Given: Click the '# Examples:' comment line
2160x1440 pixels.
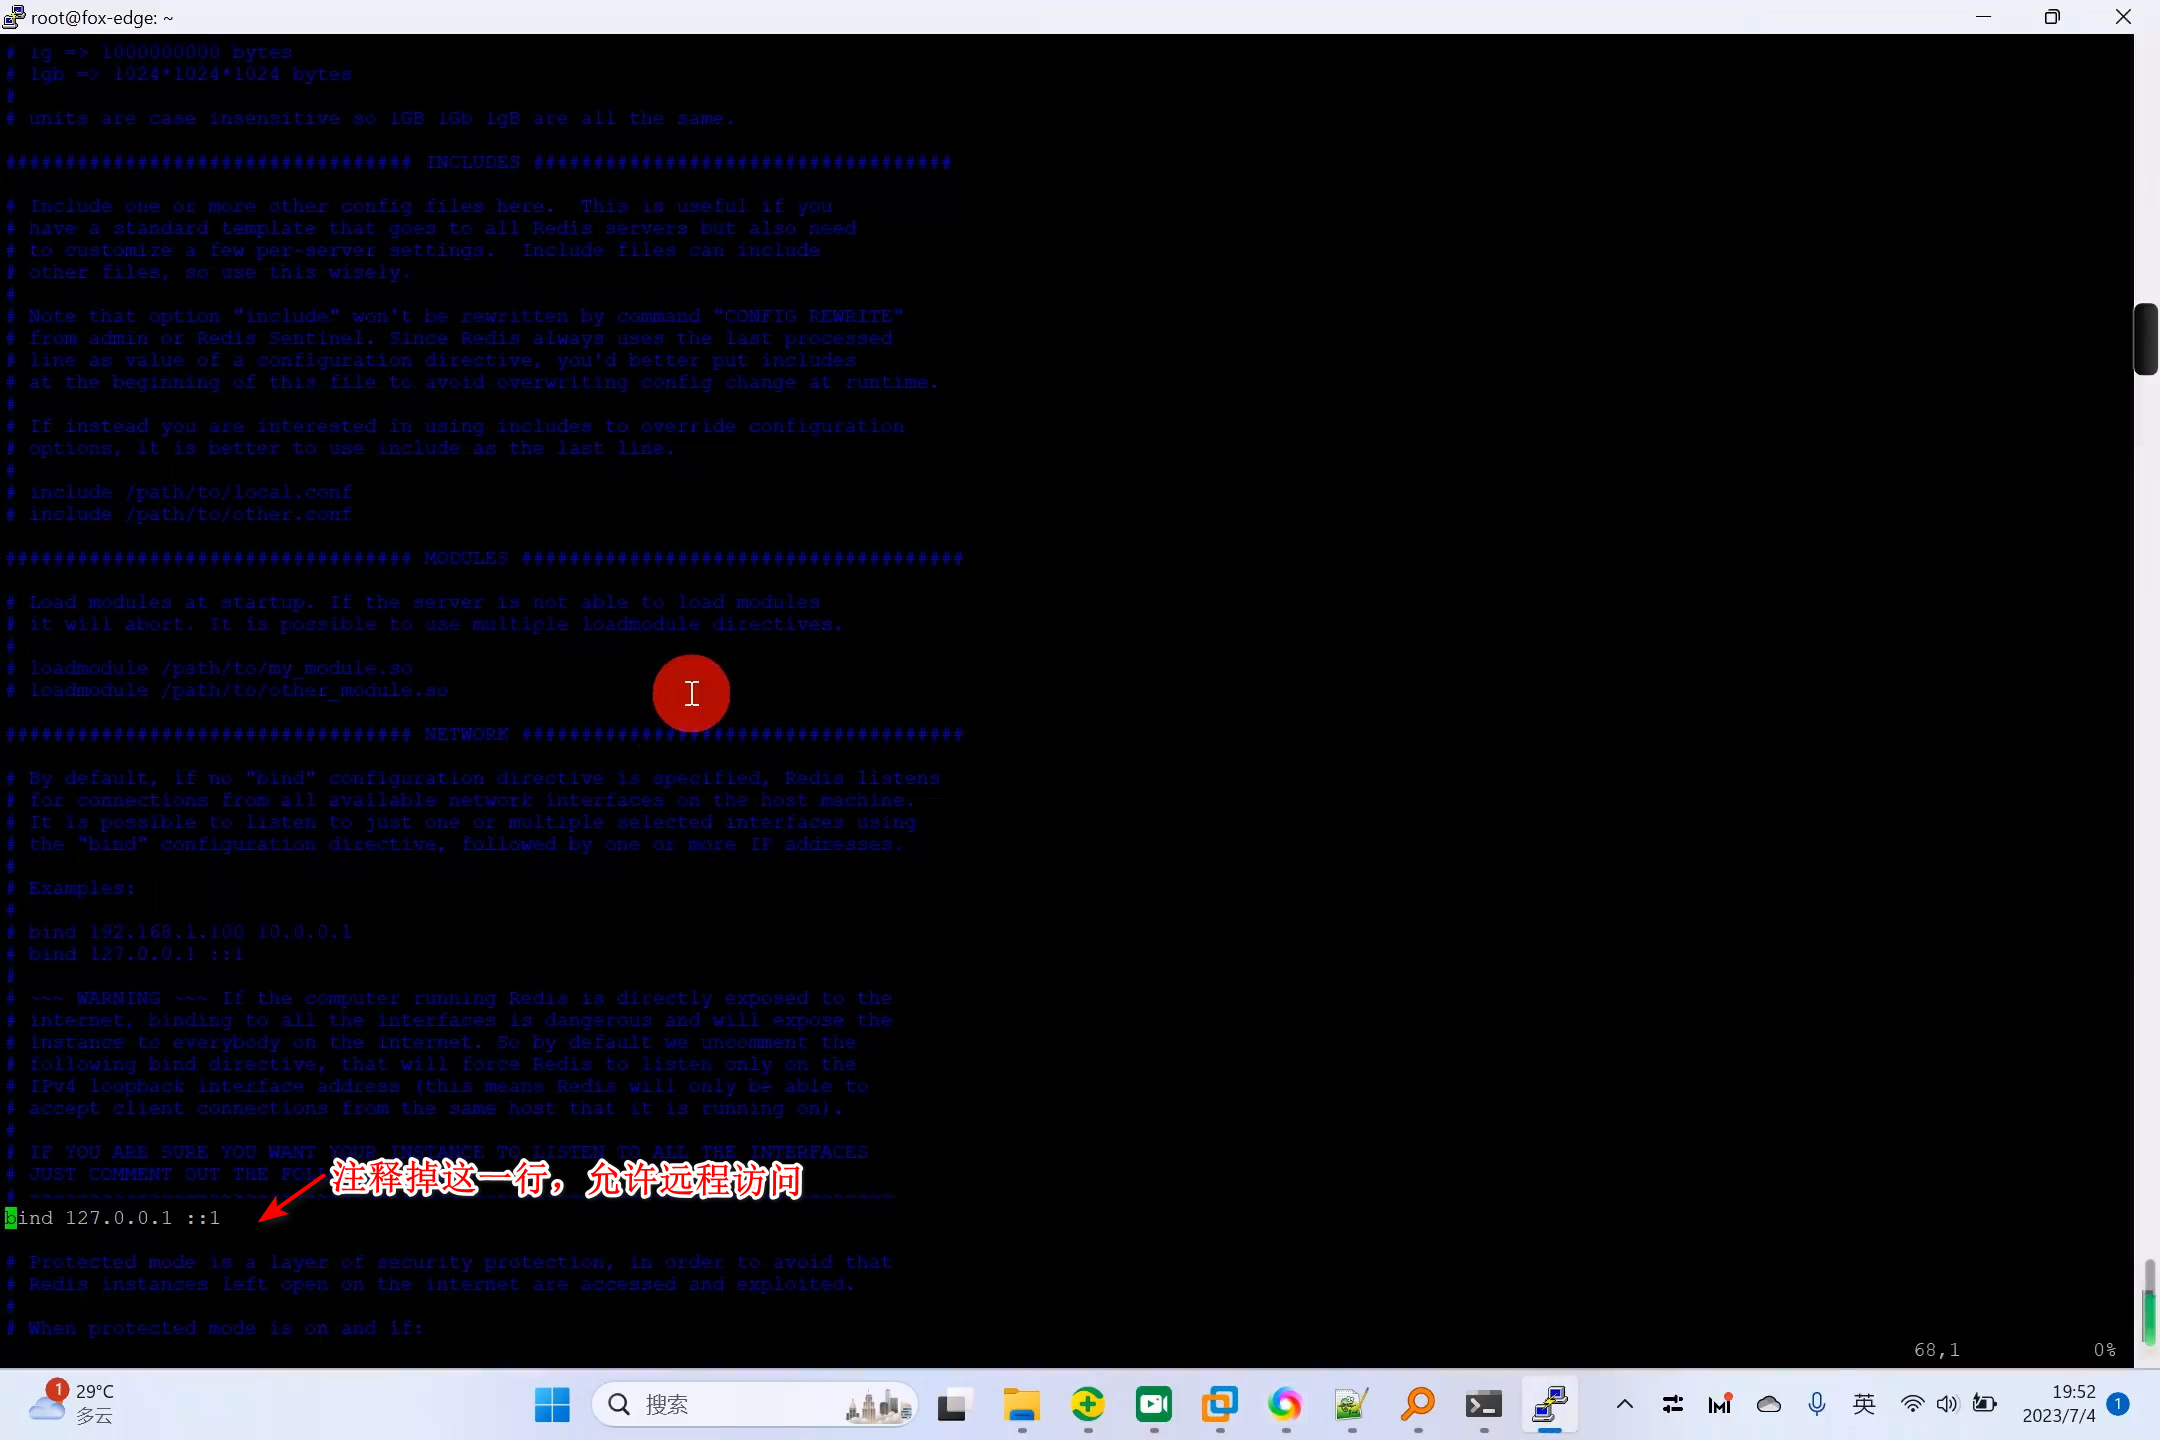Looking at the screenshot, I should pos(70,888).
